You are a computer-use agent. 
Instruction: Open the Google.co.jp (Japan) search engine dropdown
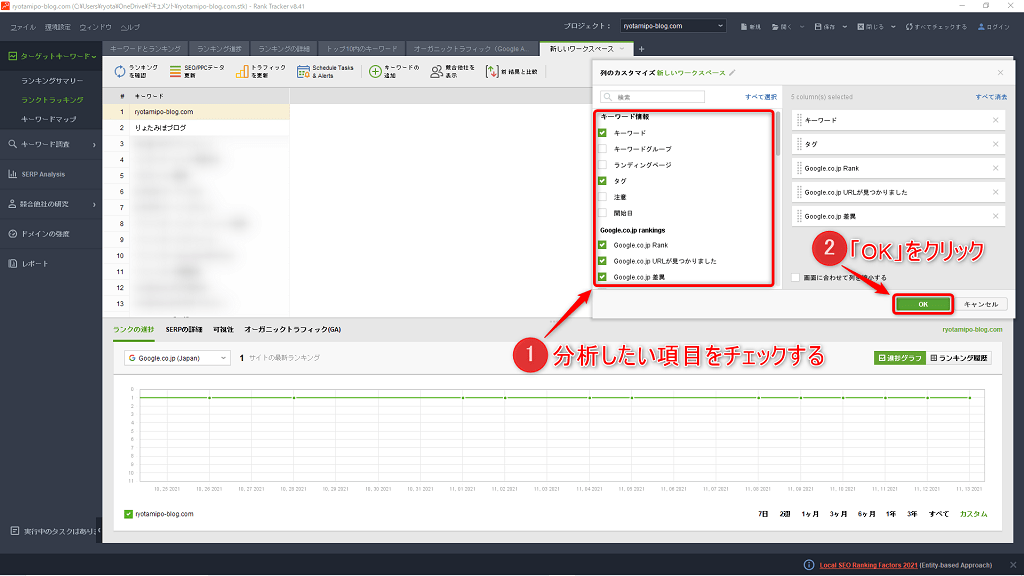coord(177,357)
